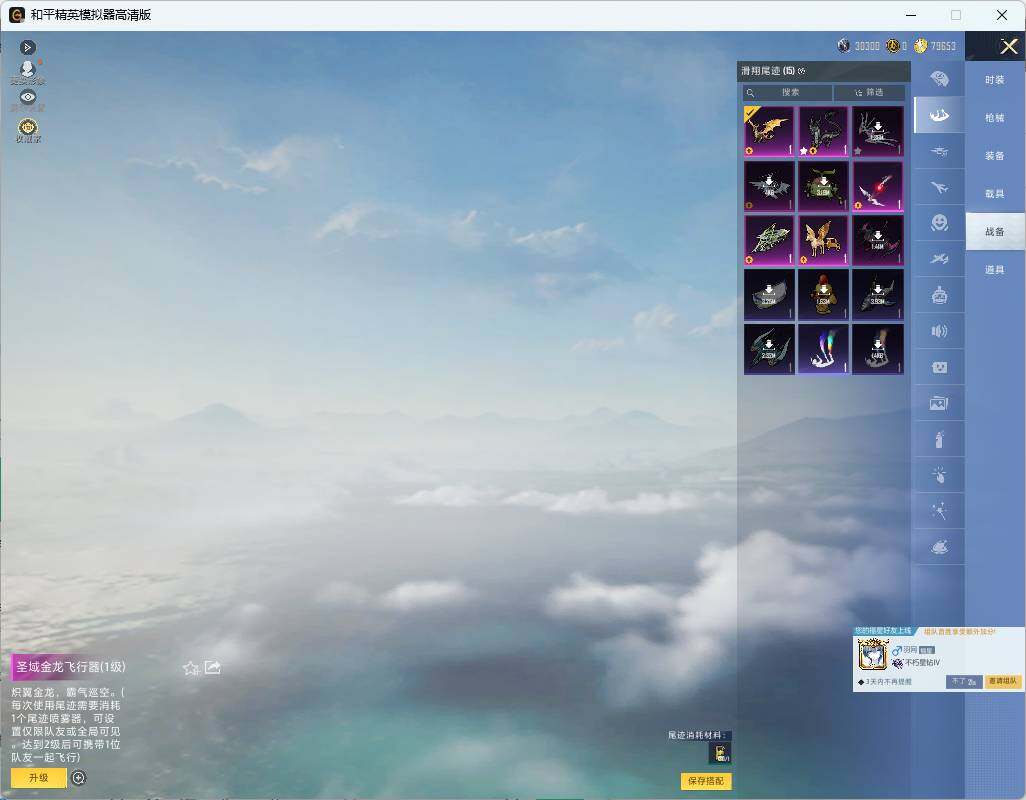This screenshot has width=1026, height=800.
Task: Open the glide trail wings category
Action: coord(939,115)
